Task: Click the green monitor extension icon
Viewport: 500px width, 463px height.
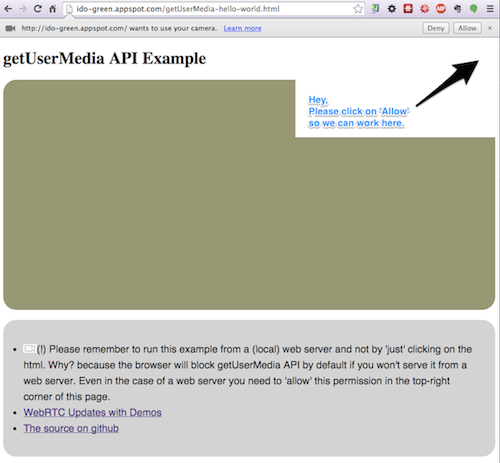Action: click(375, 9)
